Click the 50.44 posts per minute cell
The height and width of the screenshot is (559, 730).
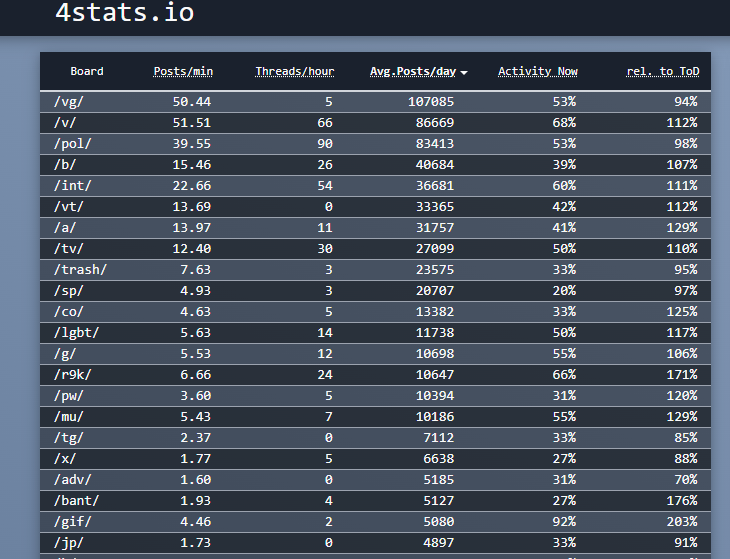click(x=191, y=101)
